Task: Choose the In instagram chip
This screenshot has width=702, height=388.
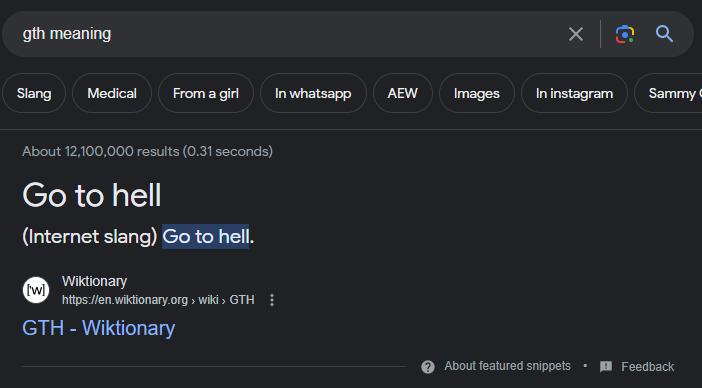Action: (574, 93)
